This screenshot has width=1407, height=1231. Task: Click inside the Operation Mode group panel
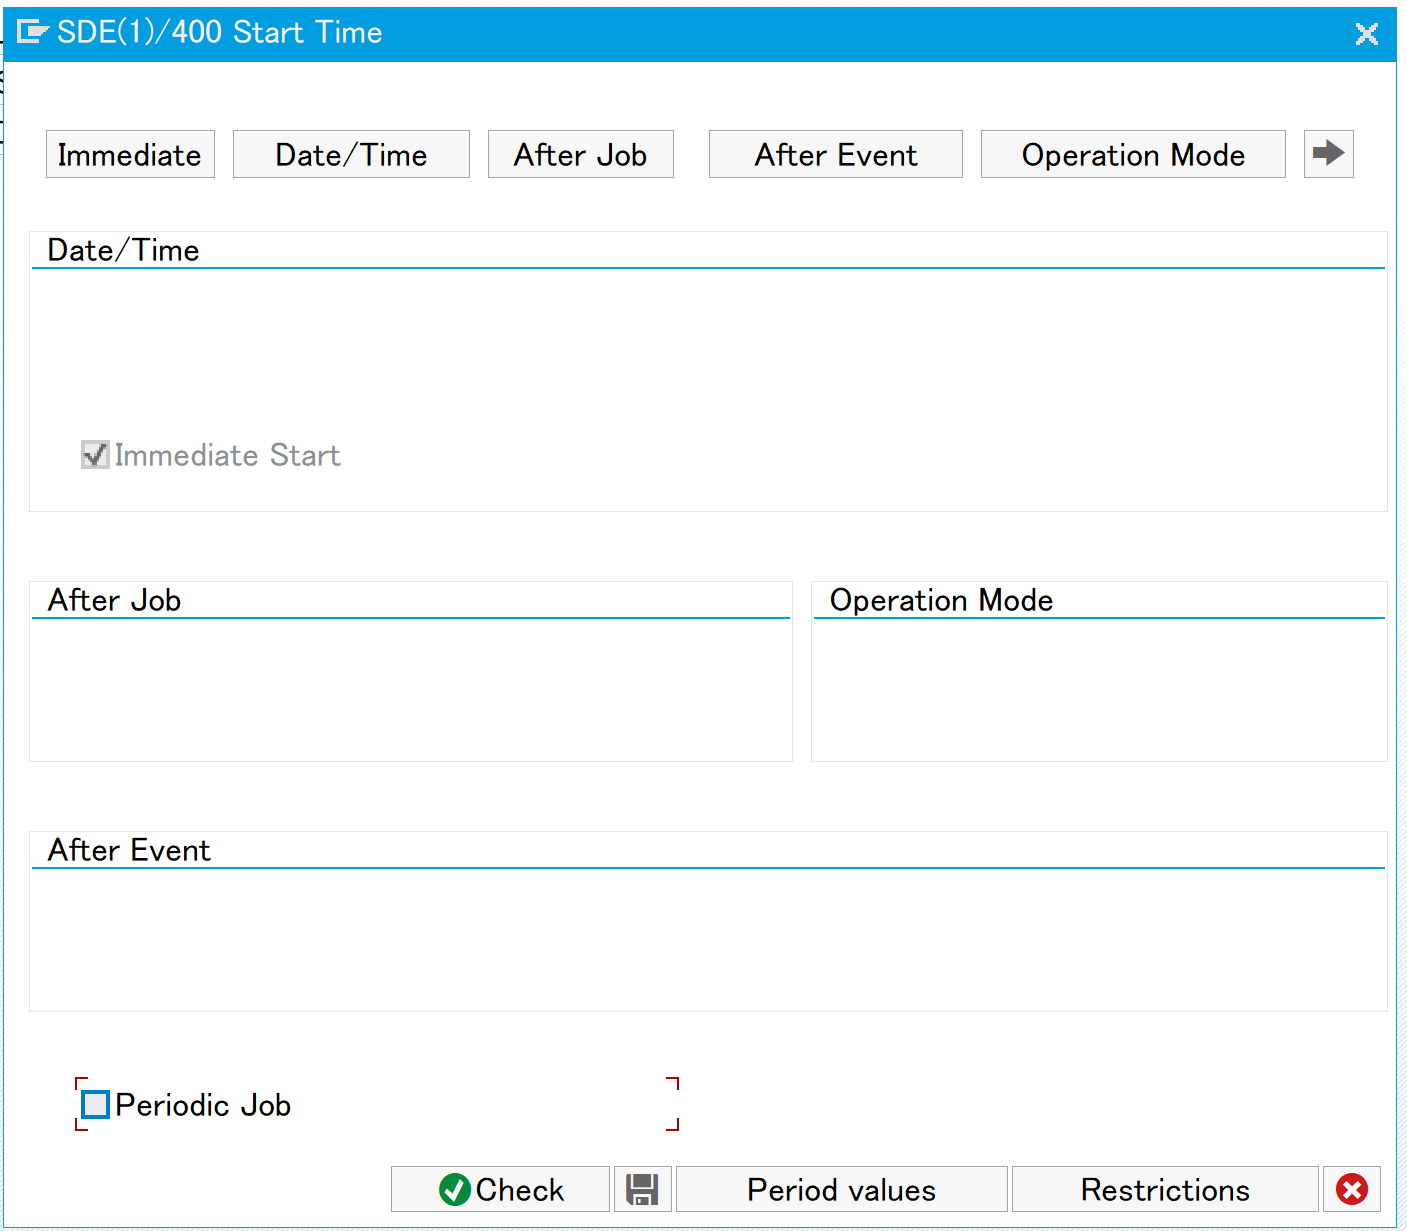[x=1098, y=690]
